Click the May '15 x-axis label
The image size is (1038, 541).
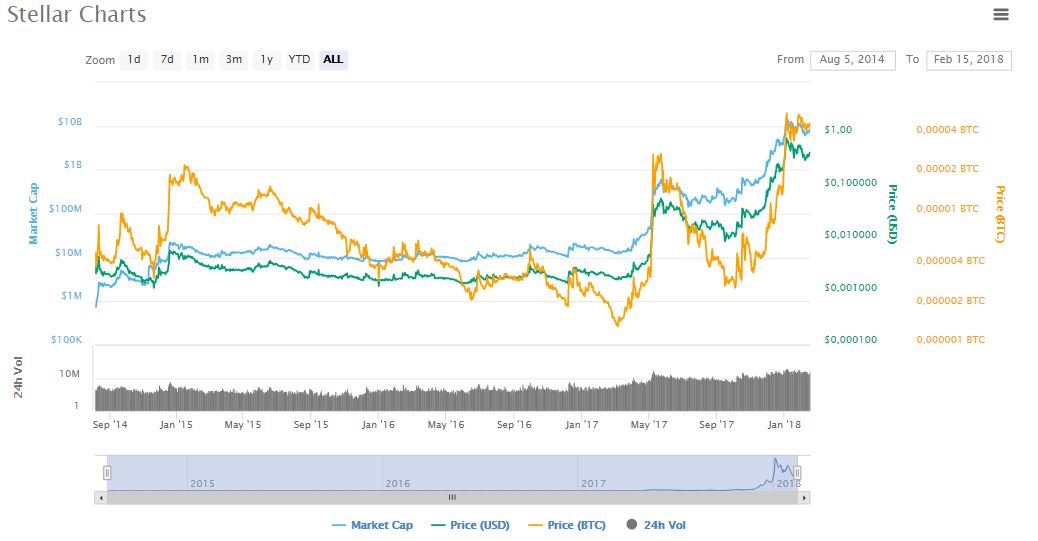pyautogui.click(x=243, y=424)
